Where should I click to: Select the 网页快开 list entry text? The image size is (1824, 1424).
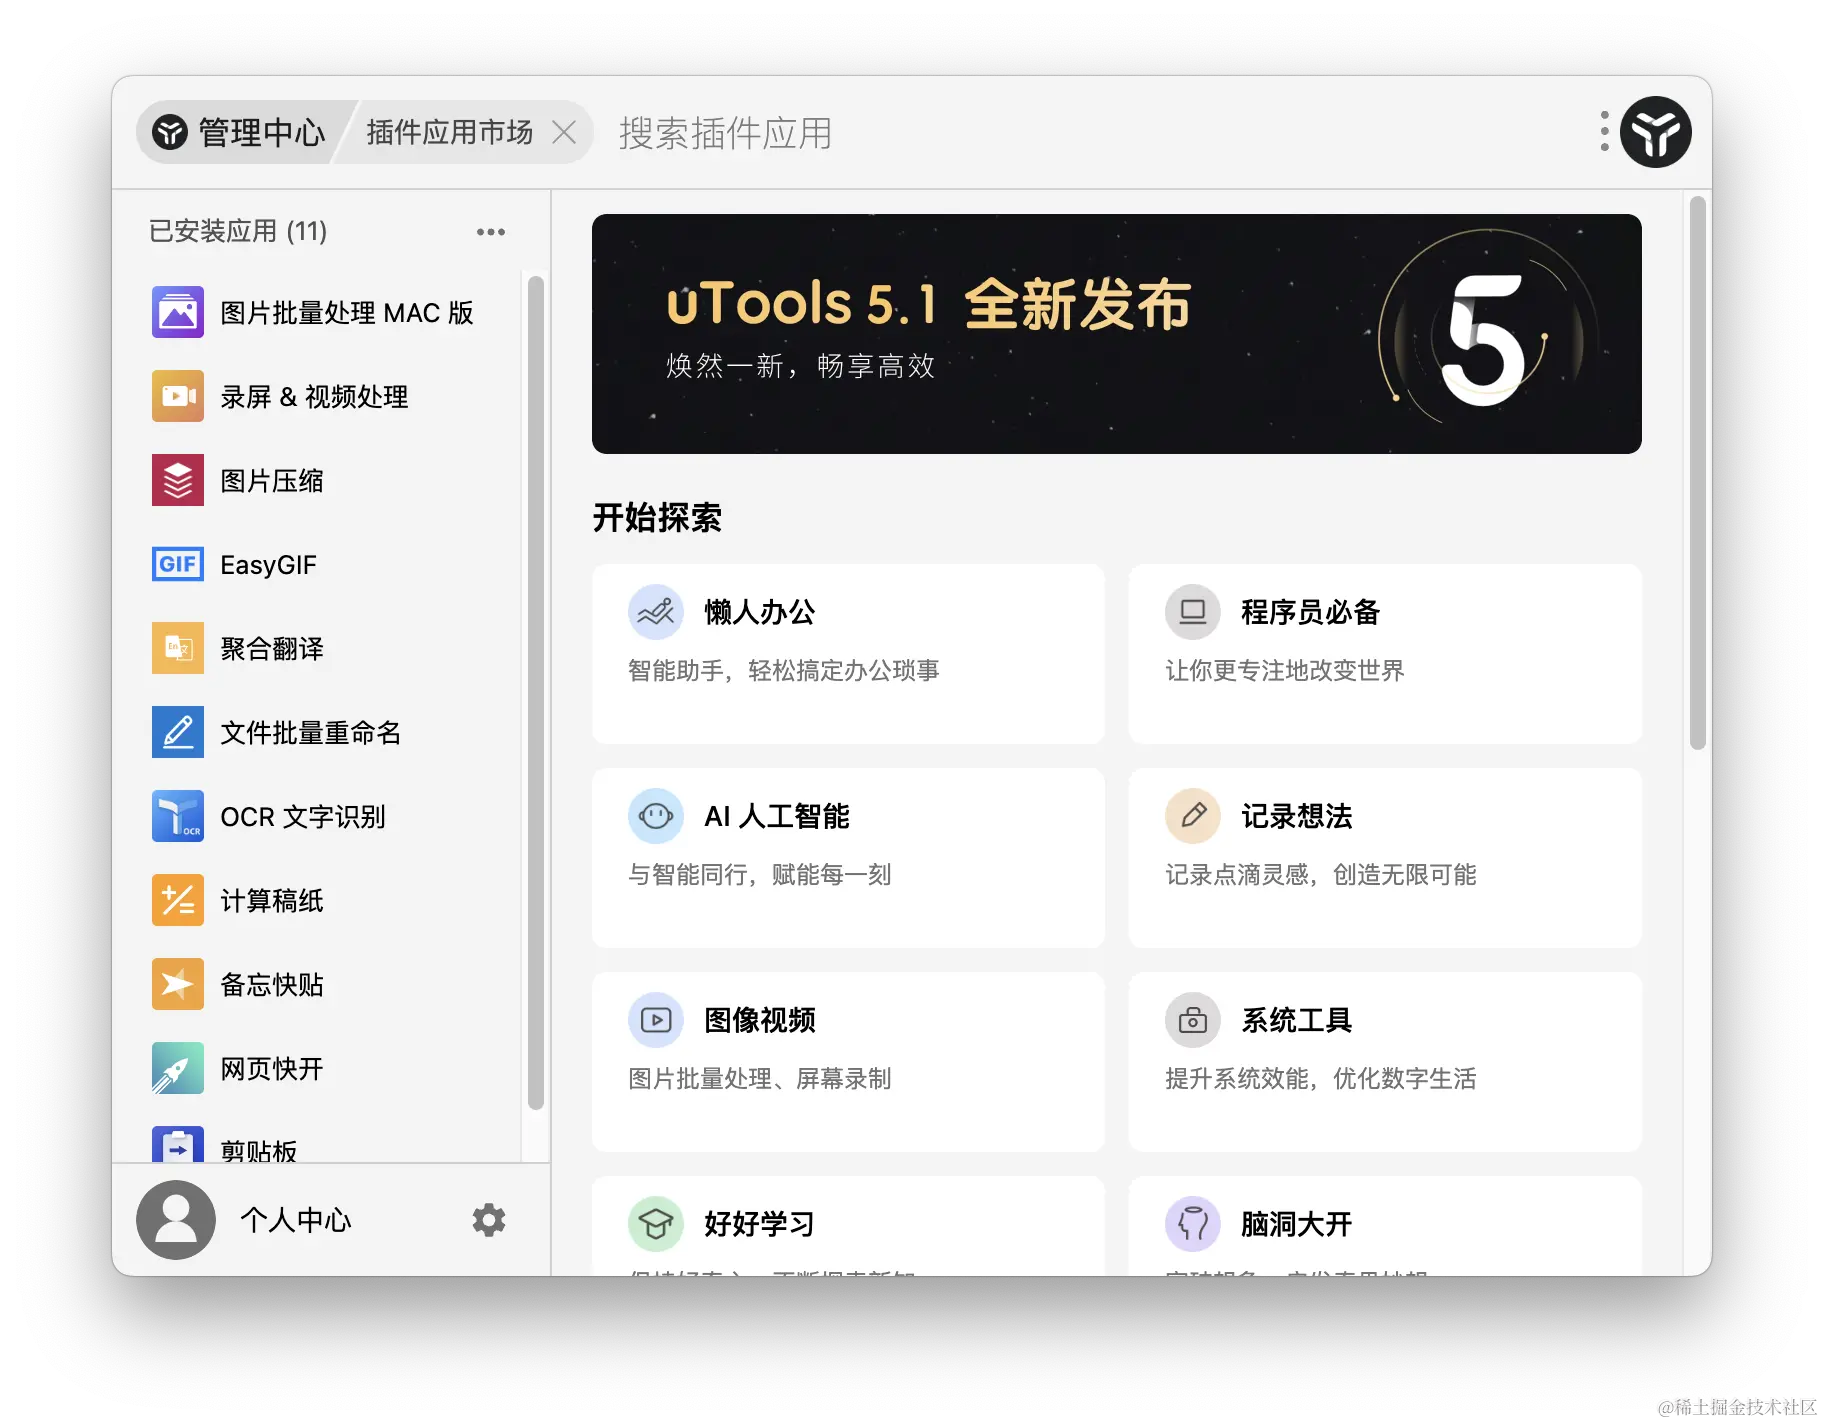tap(272, 1069)
